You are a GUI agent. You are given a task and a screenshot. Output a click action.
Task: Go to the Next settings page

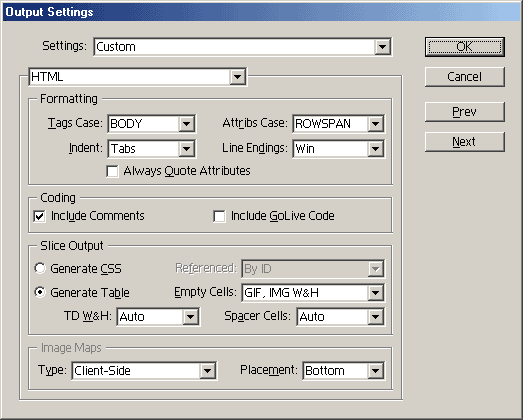[x=465, y=142]
